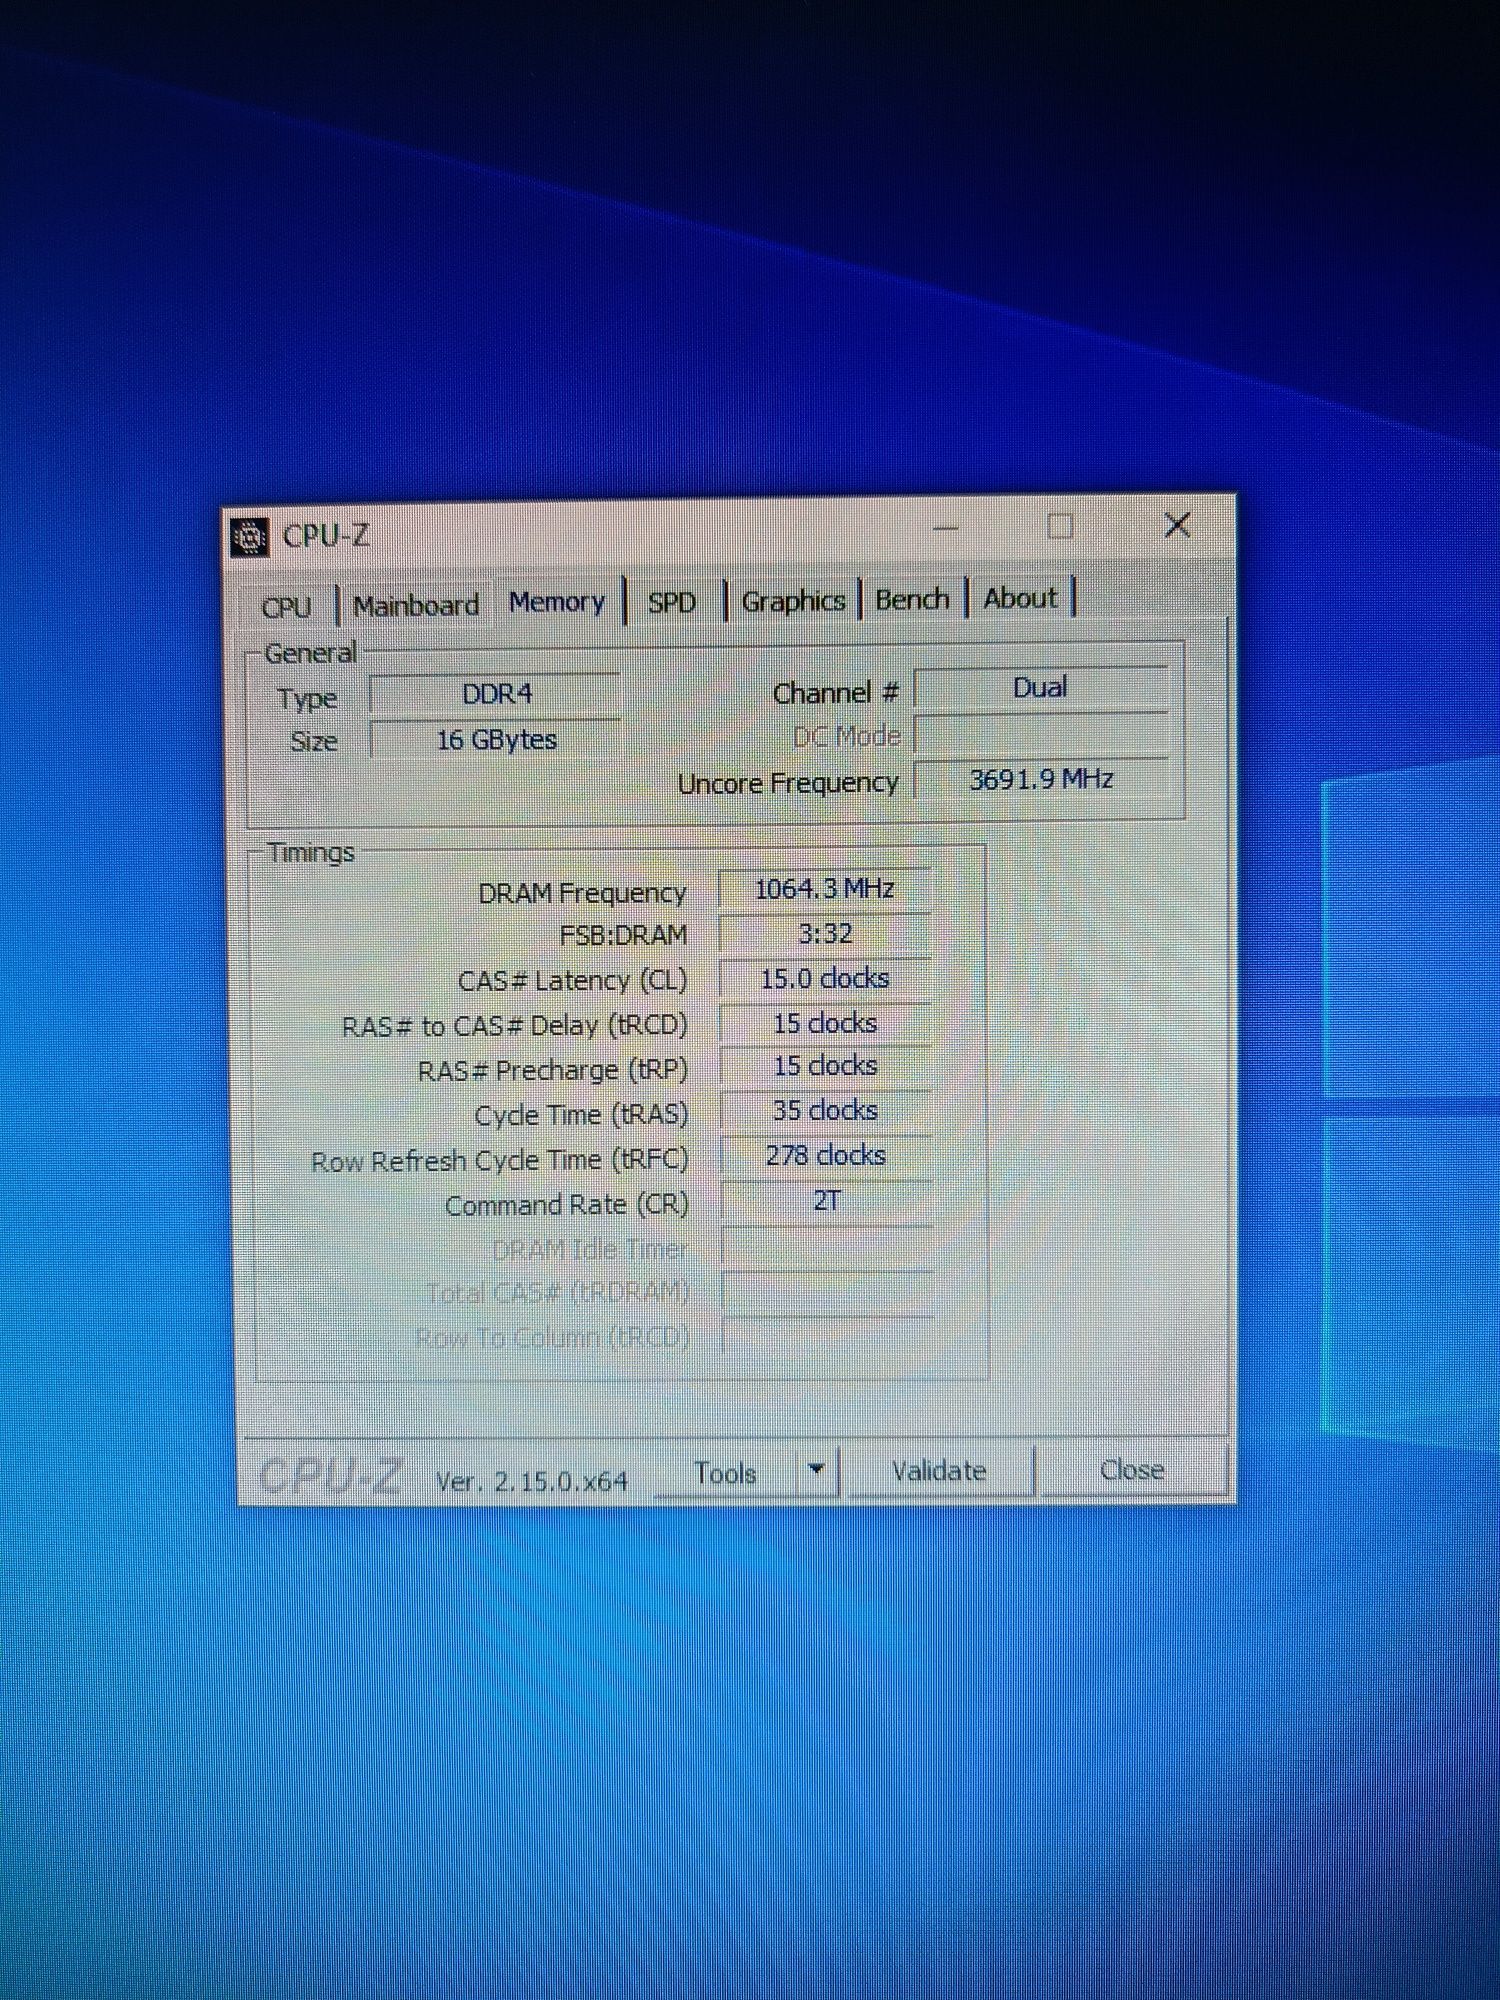Minimize the CPU-Z window
Screen dimensions: 1500x2000
point(945,528)
